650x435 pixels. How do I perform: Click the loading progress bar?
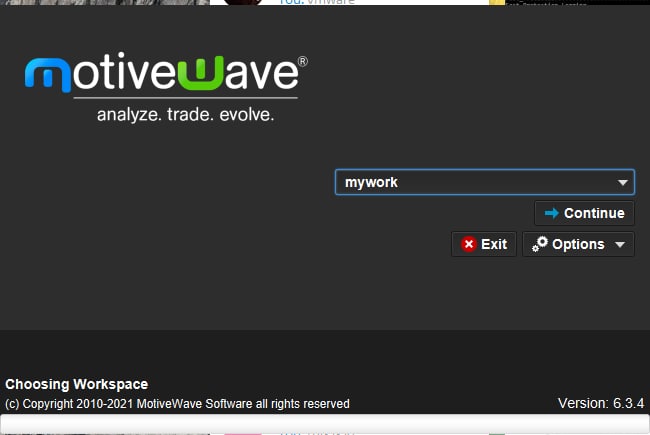pyautogui.click(x=325, y=423)
